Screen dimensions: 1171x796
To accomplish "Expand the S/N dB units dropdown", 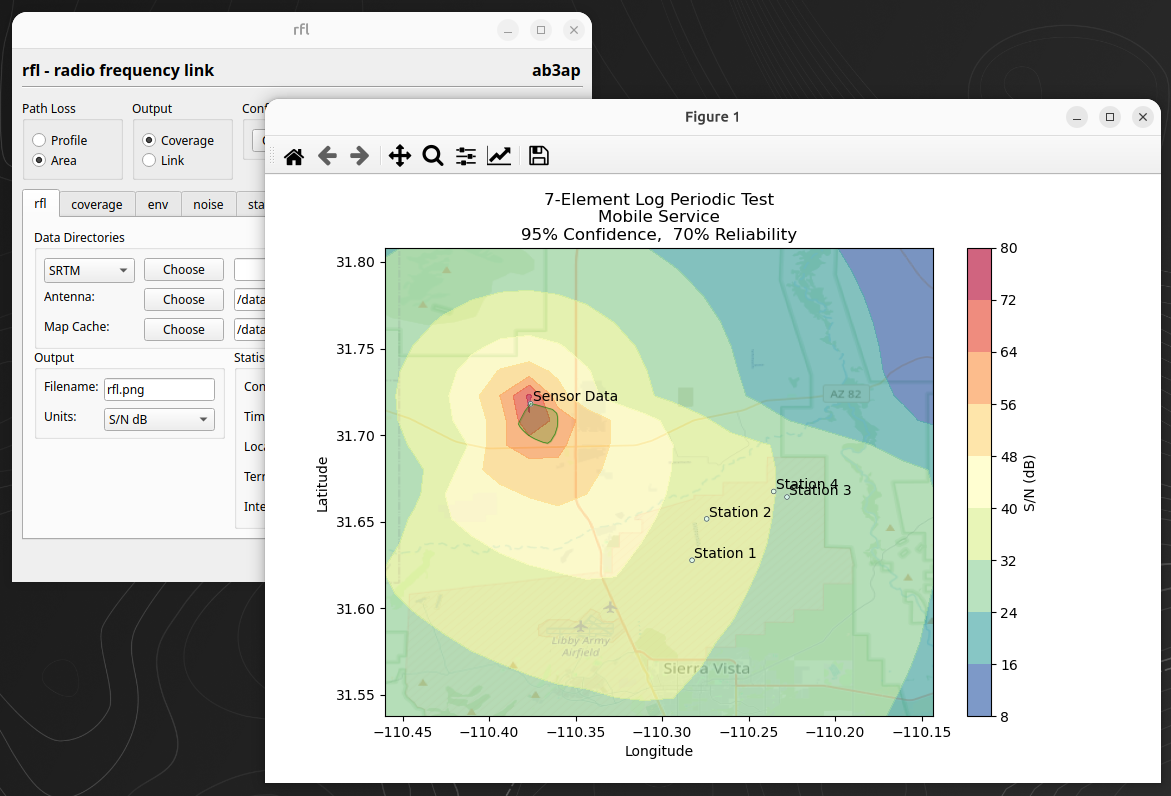I will 159,420.
